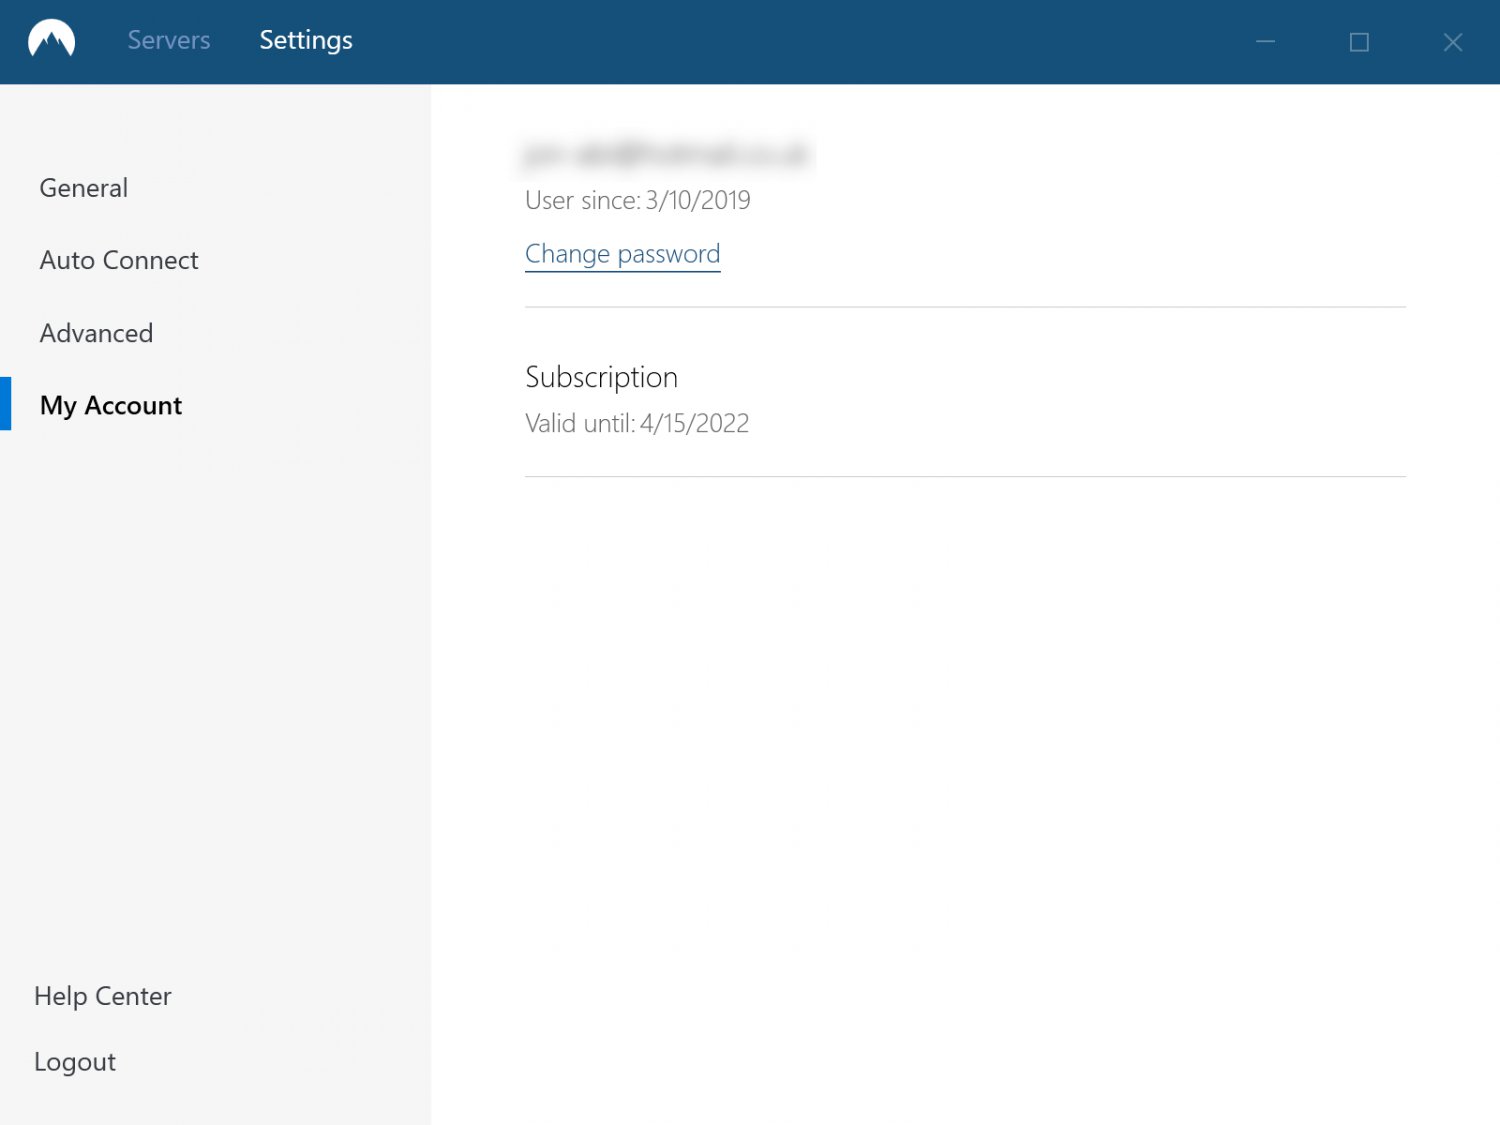This screenshot has height=1125, width=1500.
Task: Select the Settings tab in header
Action: 305,41
